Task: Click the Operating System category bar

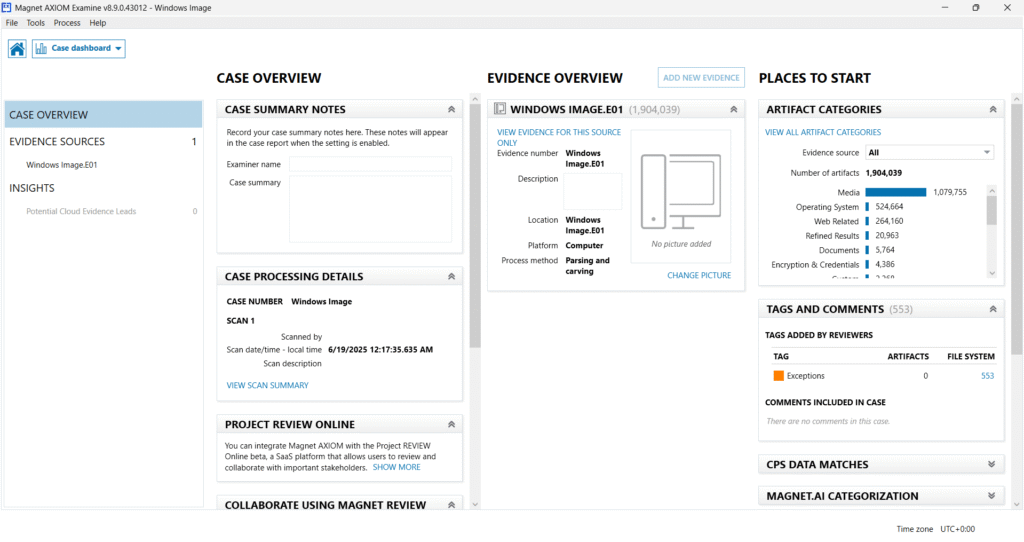Action: click(x=867, y=207)
